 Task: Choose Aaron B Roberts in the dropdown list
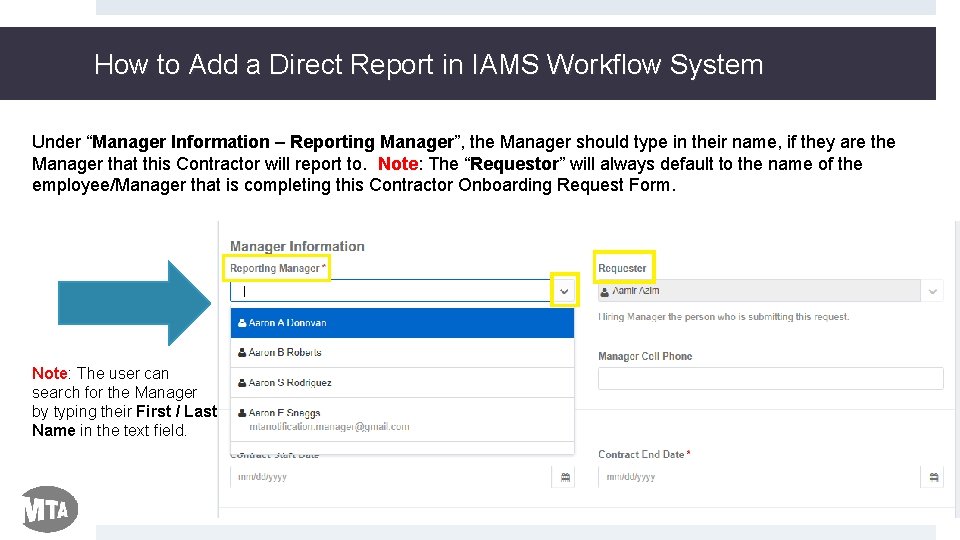402,353
